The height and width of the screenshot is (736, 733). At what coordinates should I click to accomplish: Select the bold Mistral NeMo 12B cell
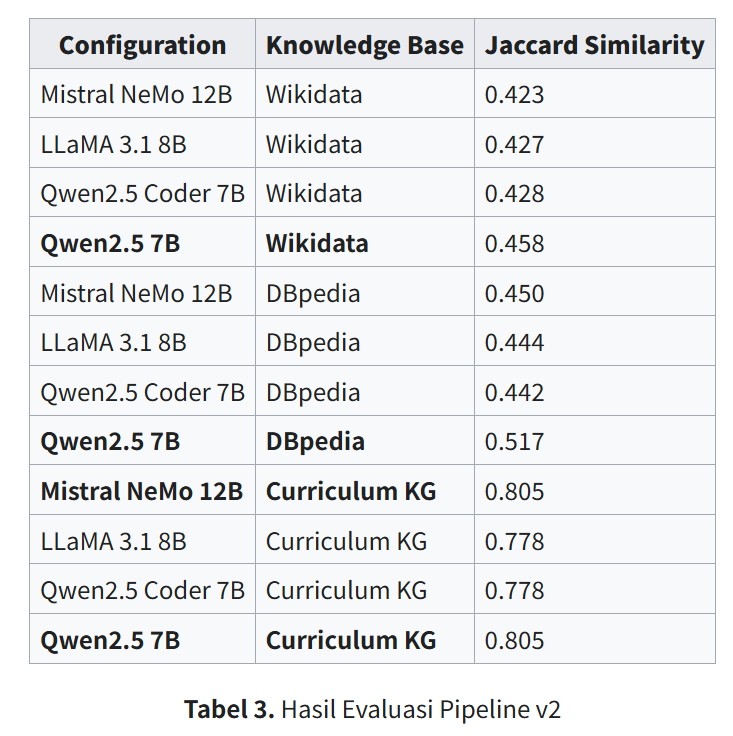141,491
